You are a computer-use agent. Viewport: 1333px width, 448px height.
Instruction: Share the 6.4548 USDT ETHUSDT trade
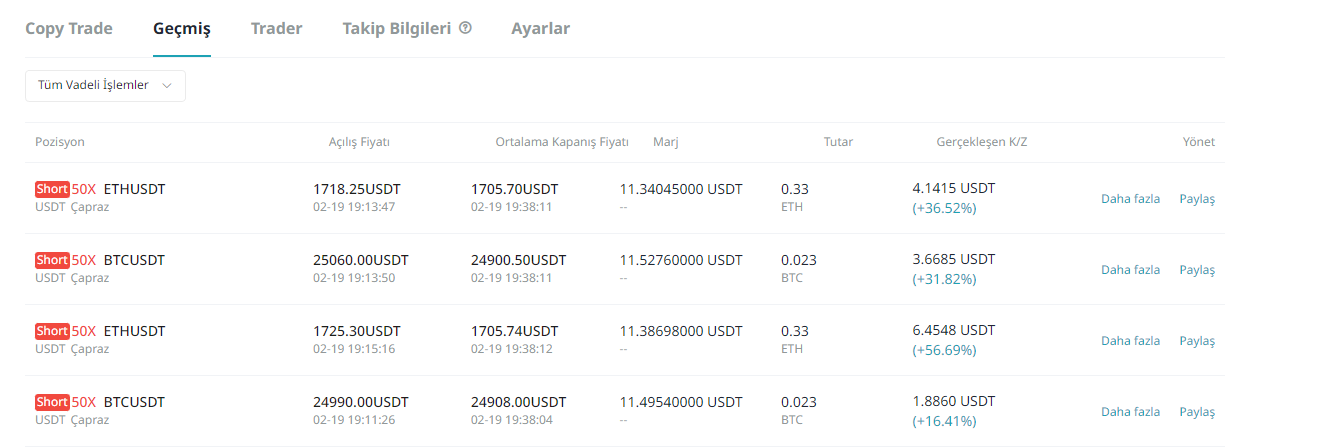click(x=1197, y=341)
